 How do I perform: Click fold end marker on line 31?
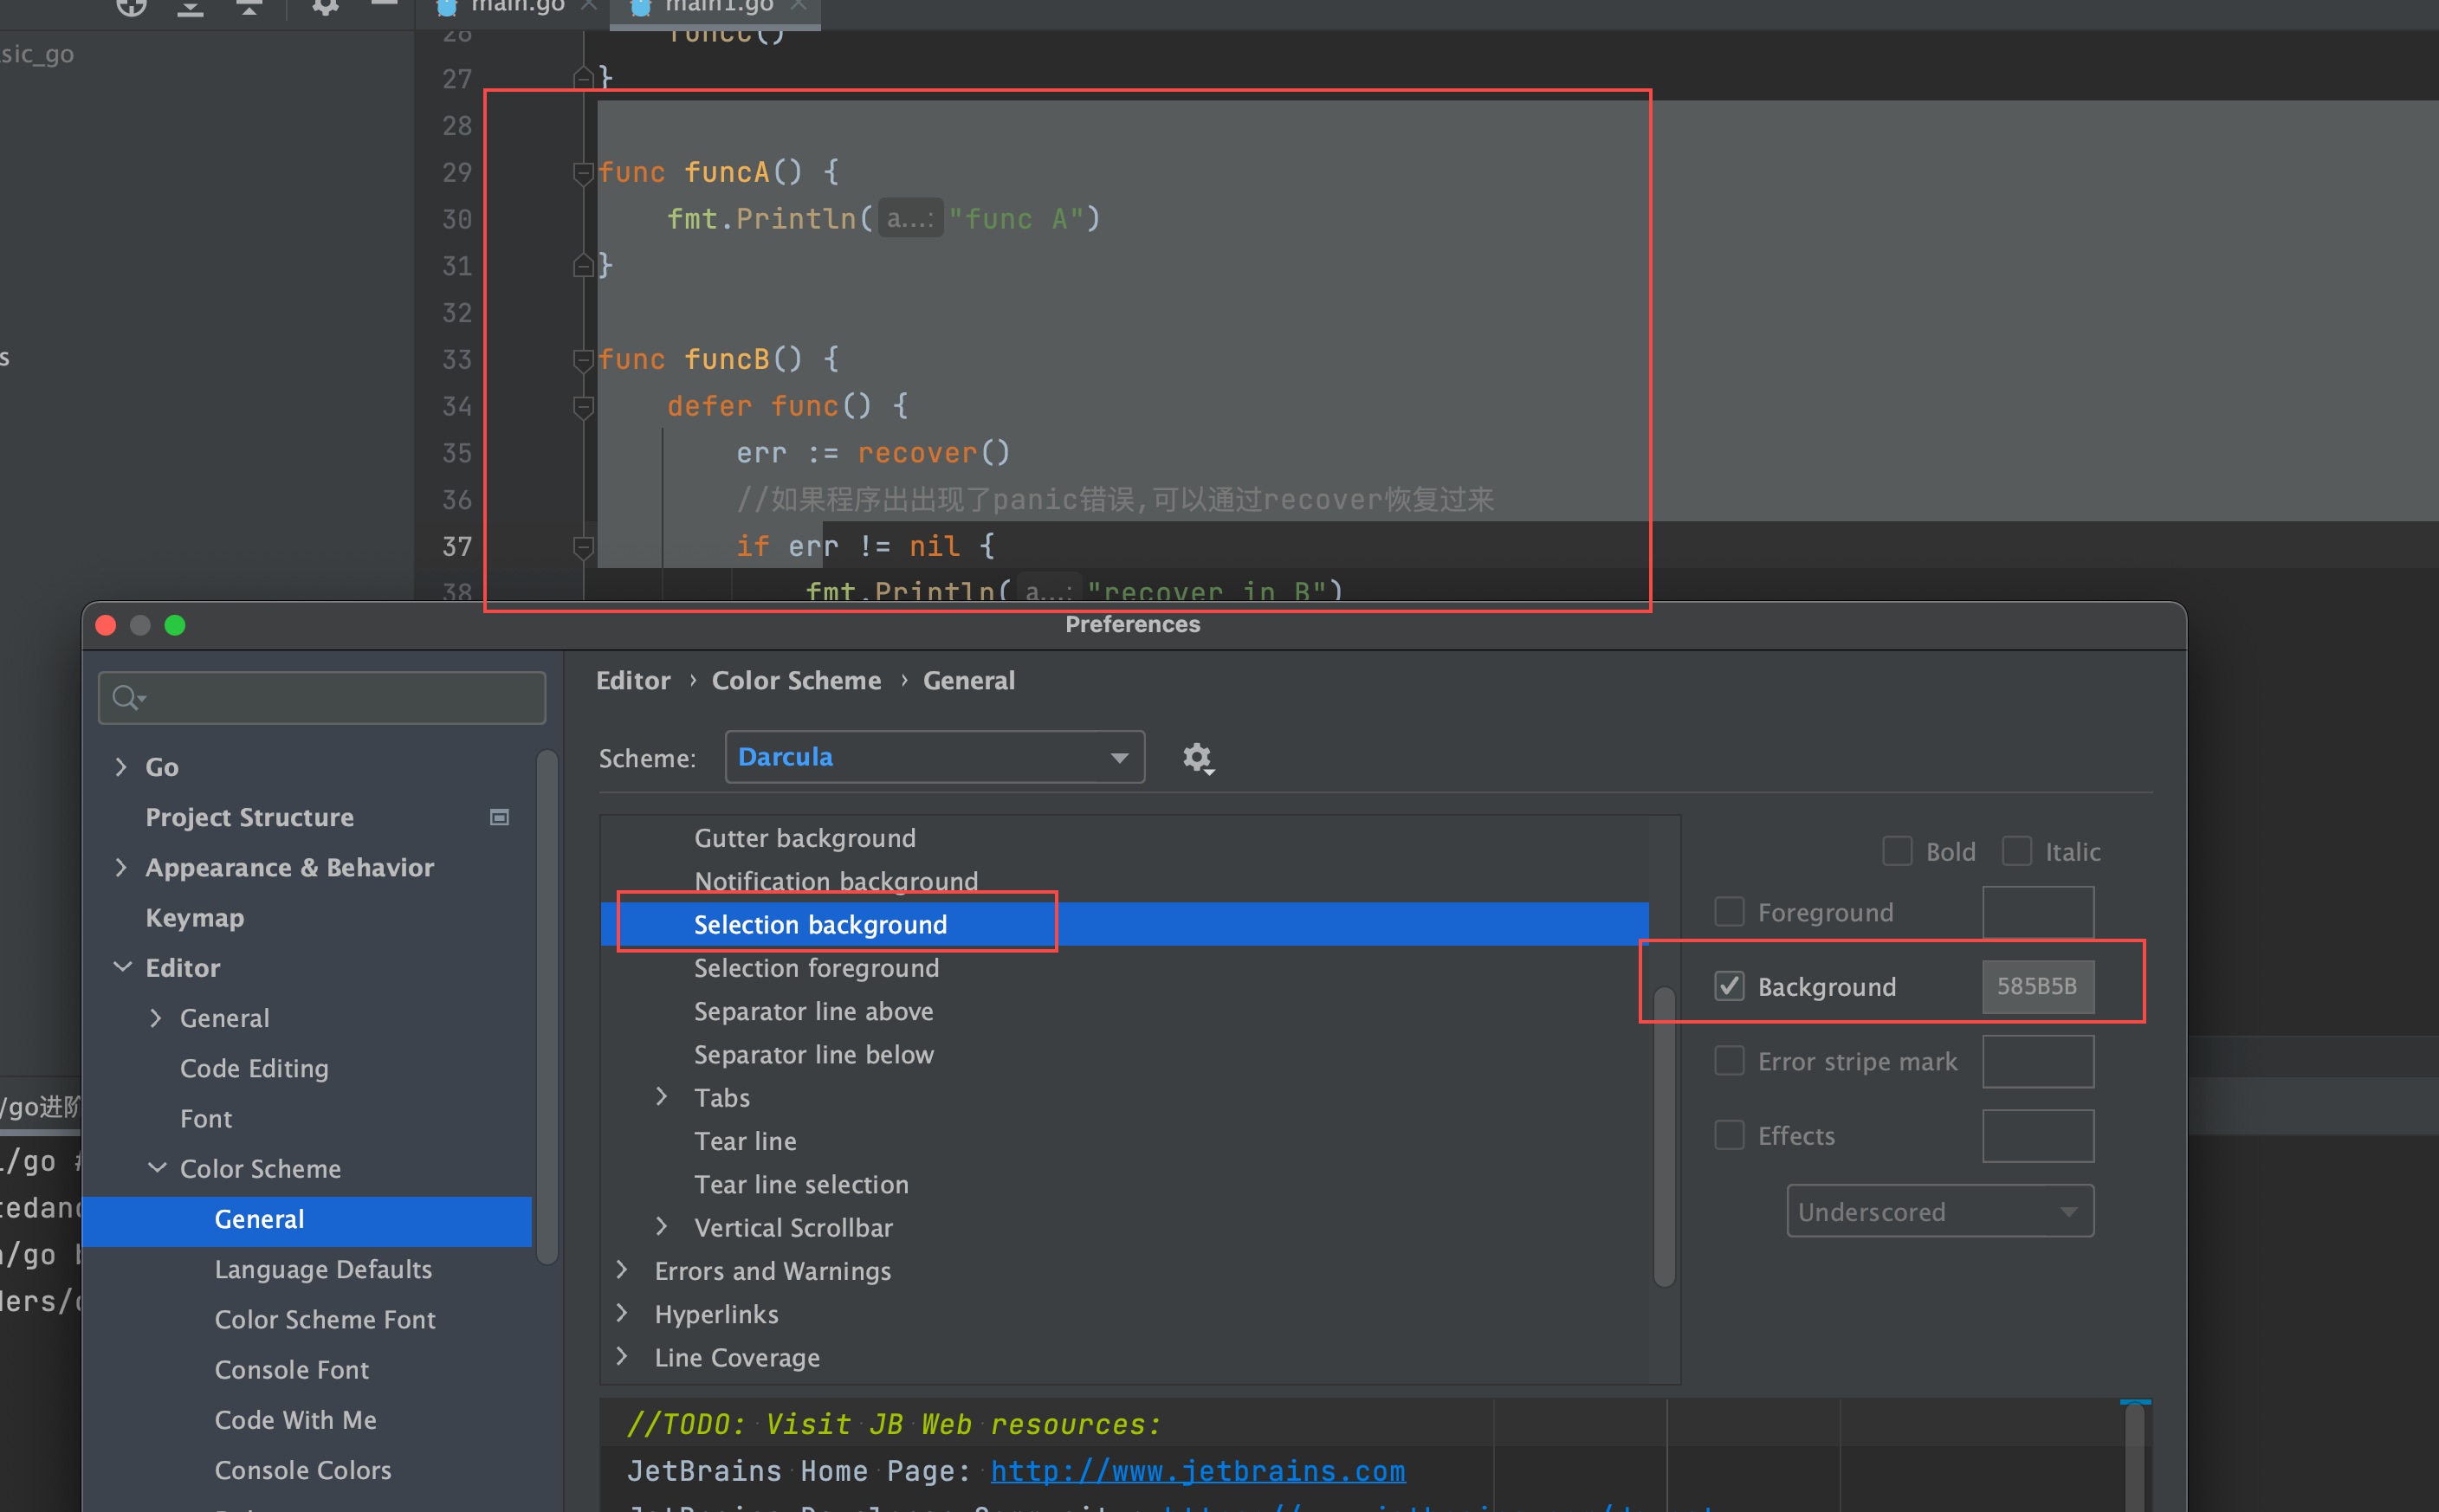pyautogui.click(x=583, y=266)
